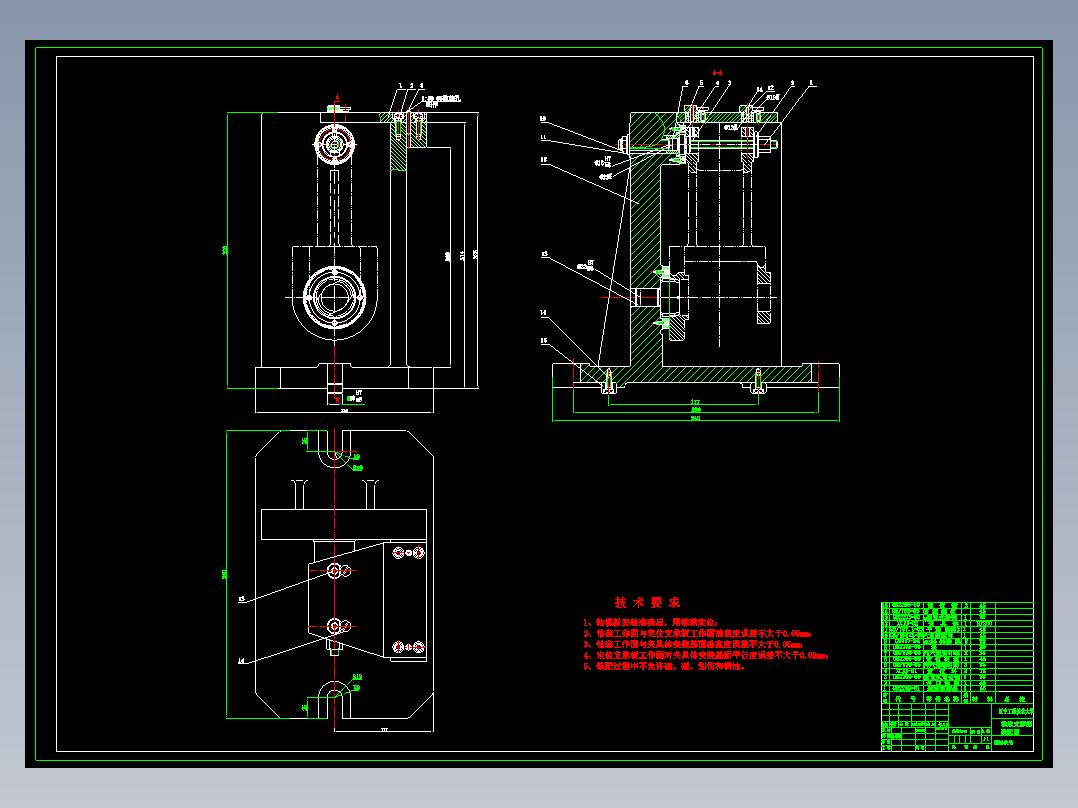This screenshot has height=808, width=1078.
Task: Click technical requirement line 2 ending 0.05mm
Action: (x=697, y=633)
